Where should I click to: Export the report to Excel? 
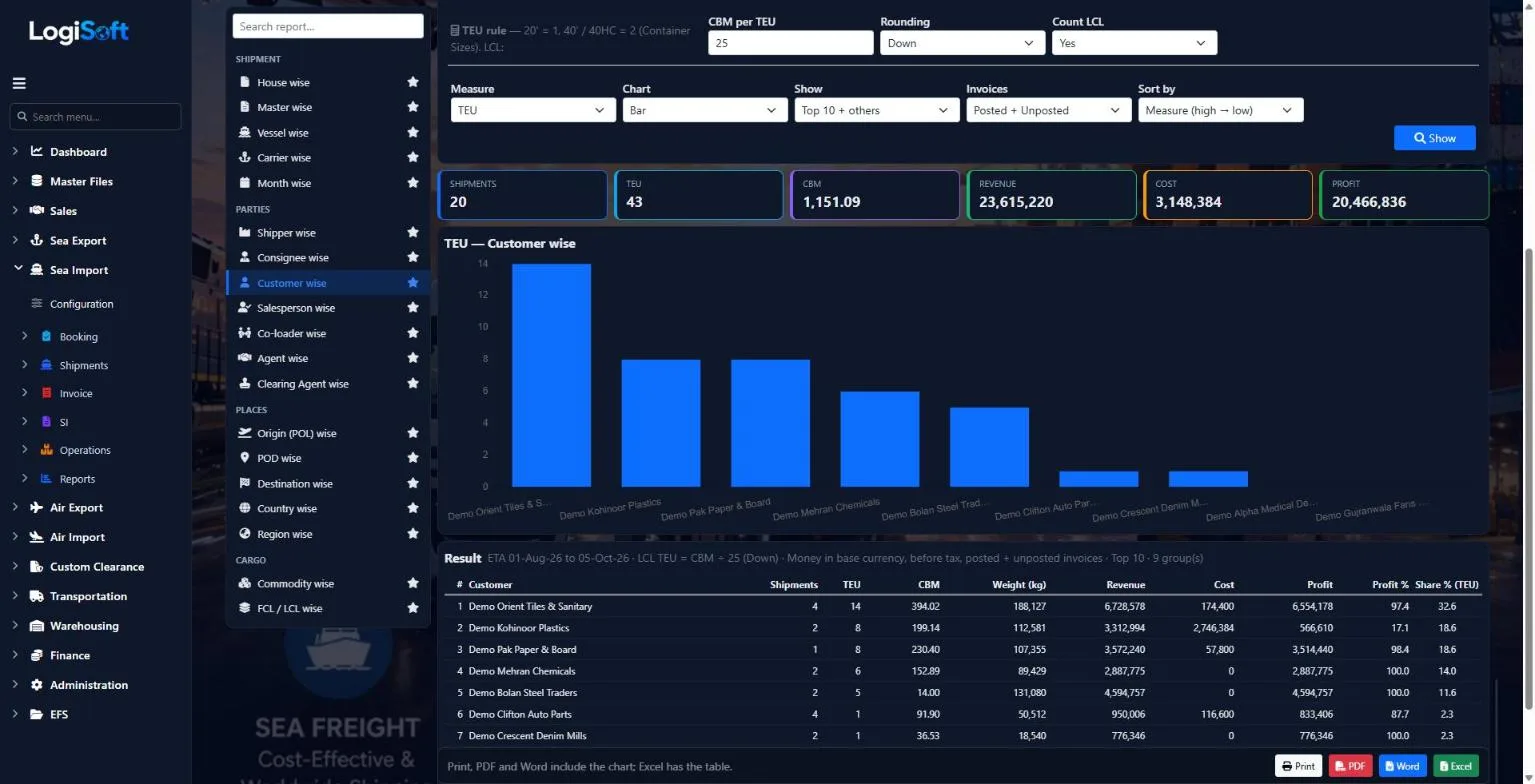[x=1455, y=766]
